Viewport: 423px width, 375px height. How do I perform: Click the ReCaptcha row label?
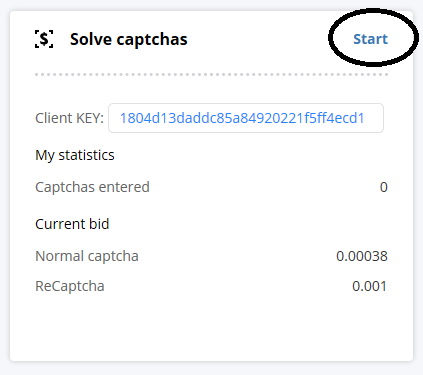[70, 286]
